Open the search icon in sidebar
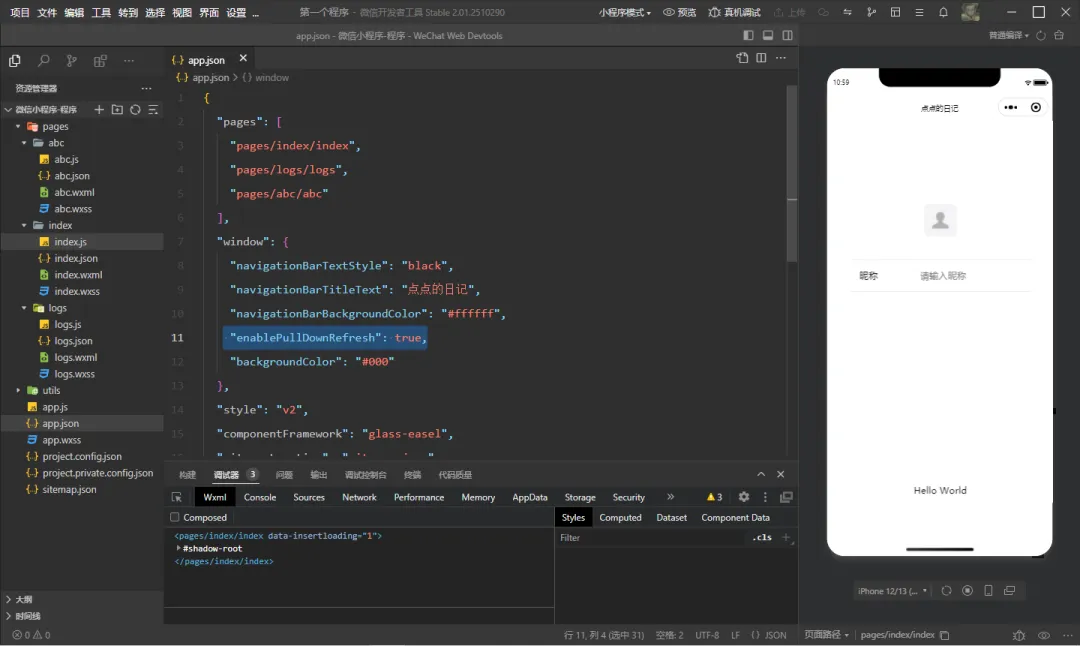This screenshot has width=1080, height=646. [x=43, y=61]
